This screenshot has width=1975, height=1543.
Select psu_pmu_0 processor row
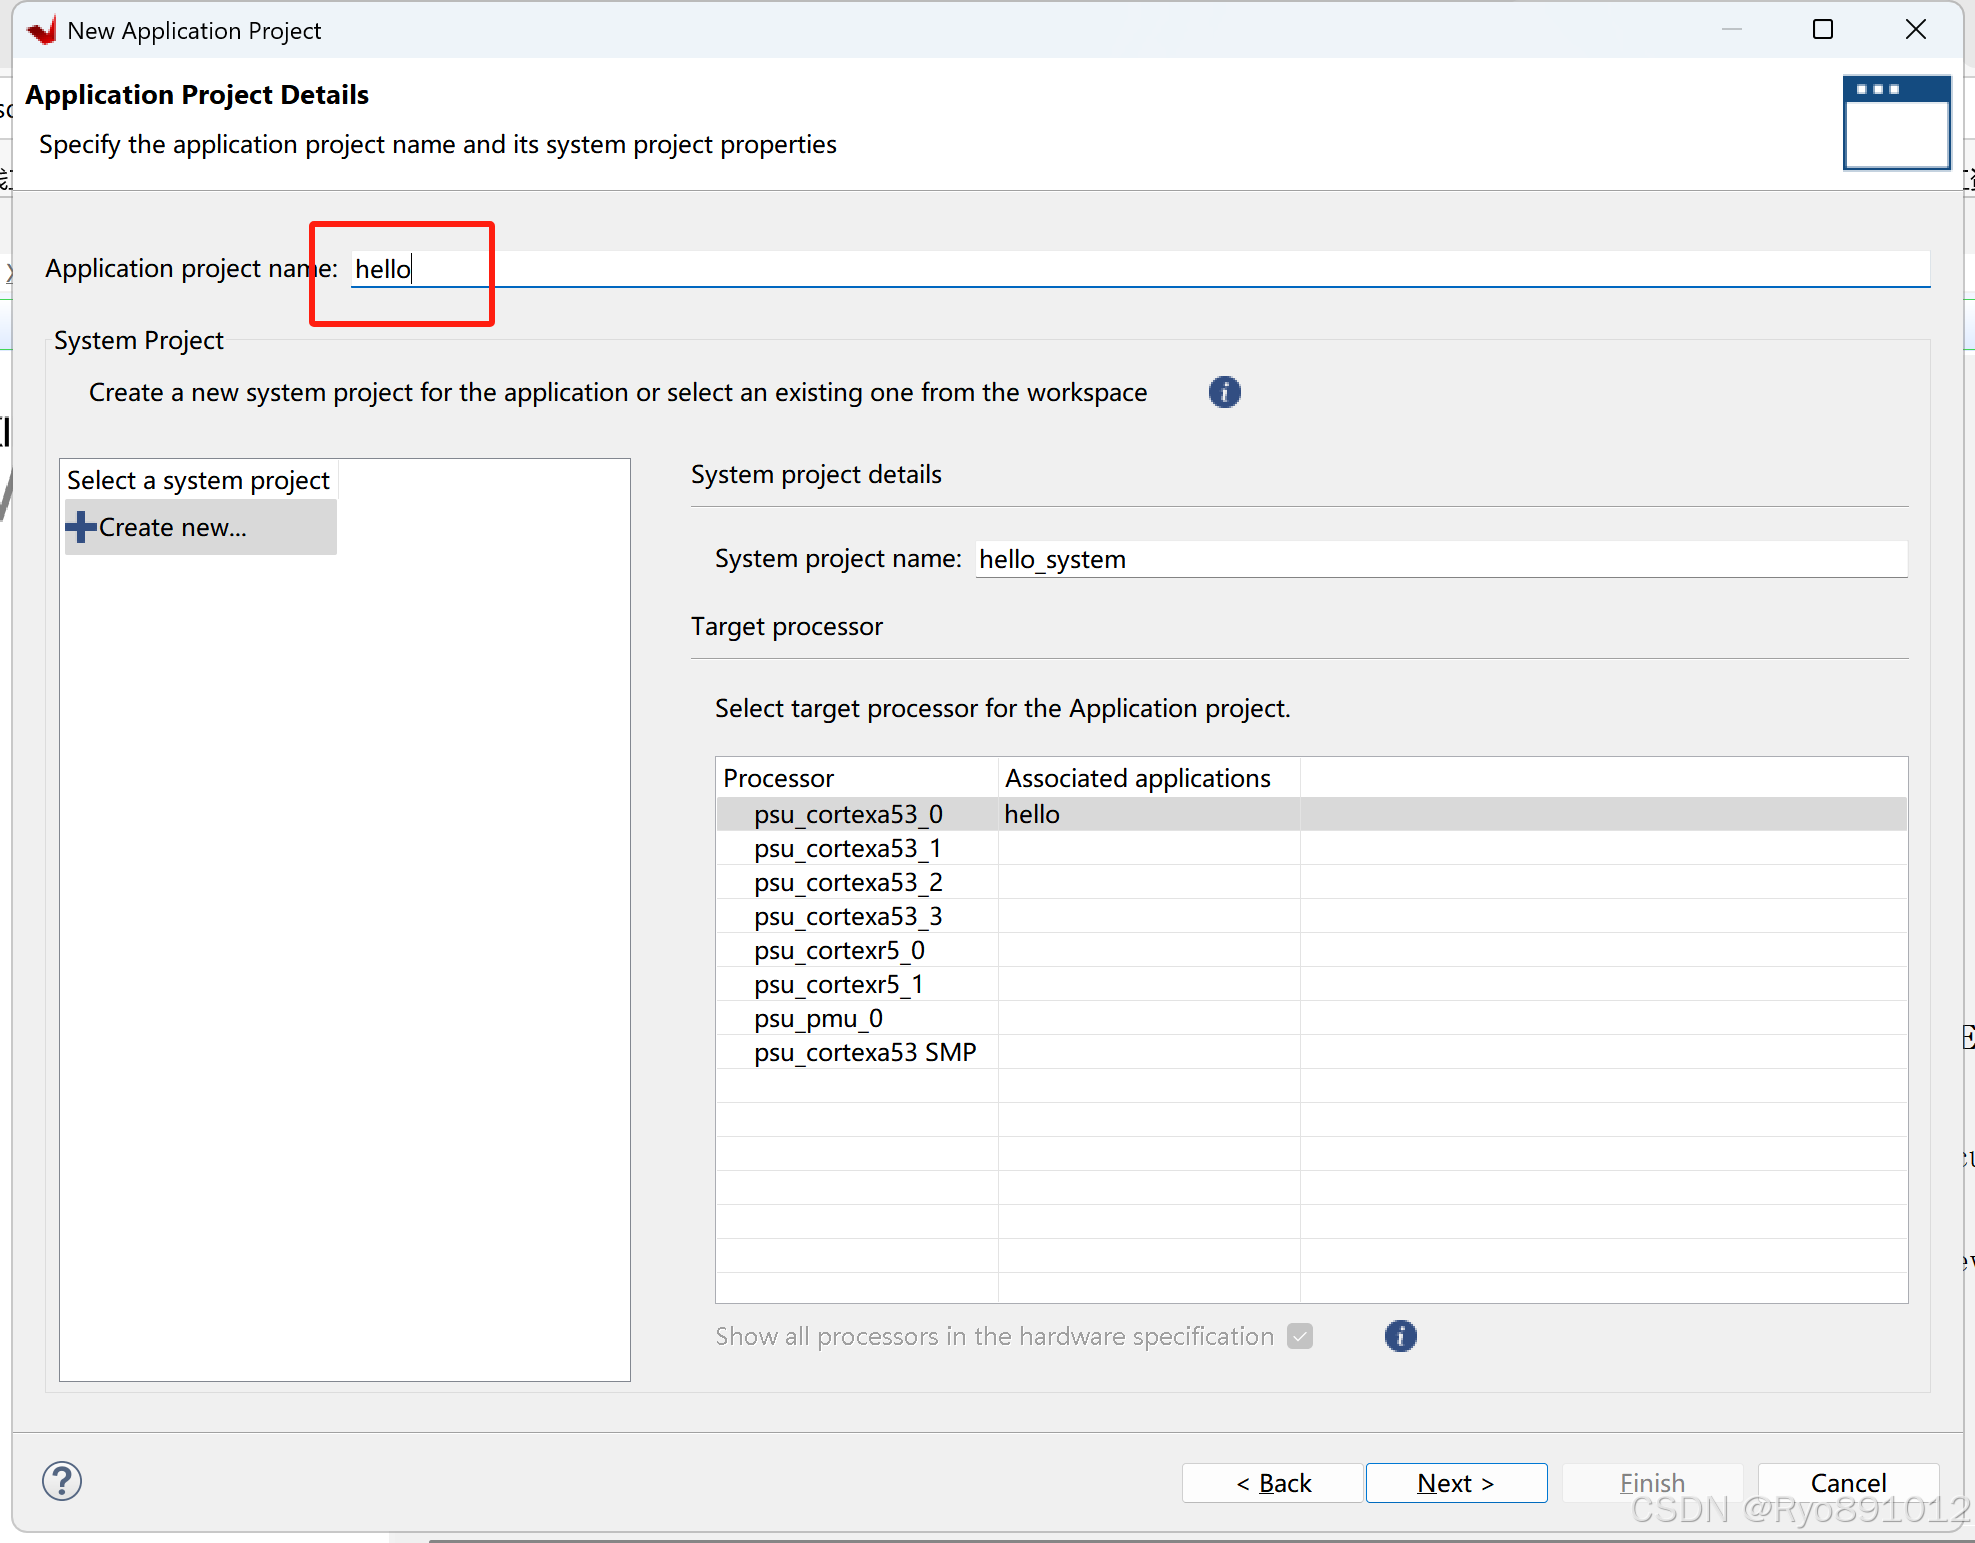click(x=818, y=1019)
